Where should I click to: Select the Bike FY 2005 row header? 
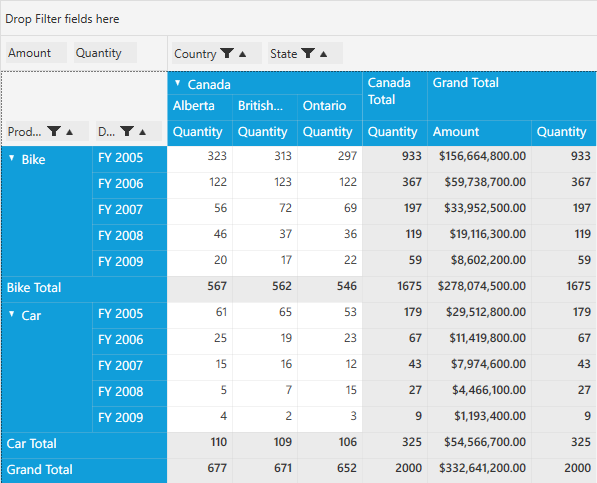click(x=130, y=159)
